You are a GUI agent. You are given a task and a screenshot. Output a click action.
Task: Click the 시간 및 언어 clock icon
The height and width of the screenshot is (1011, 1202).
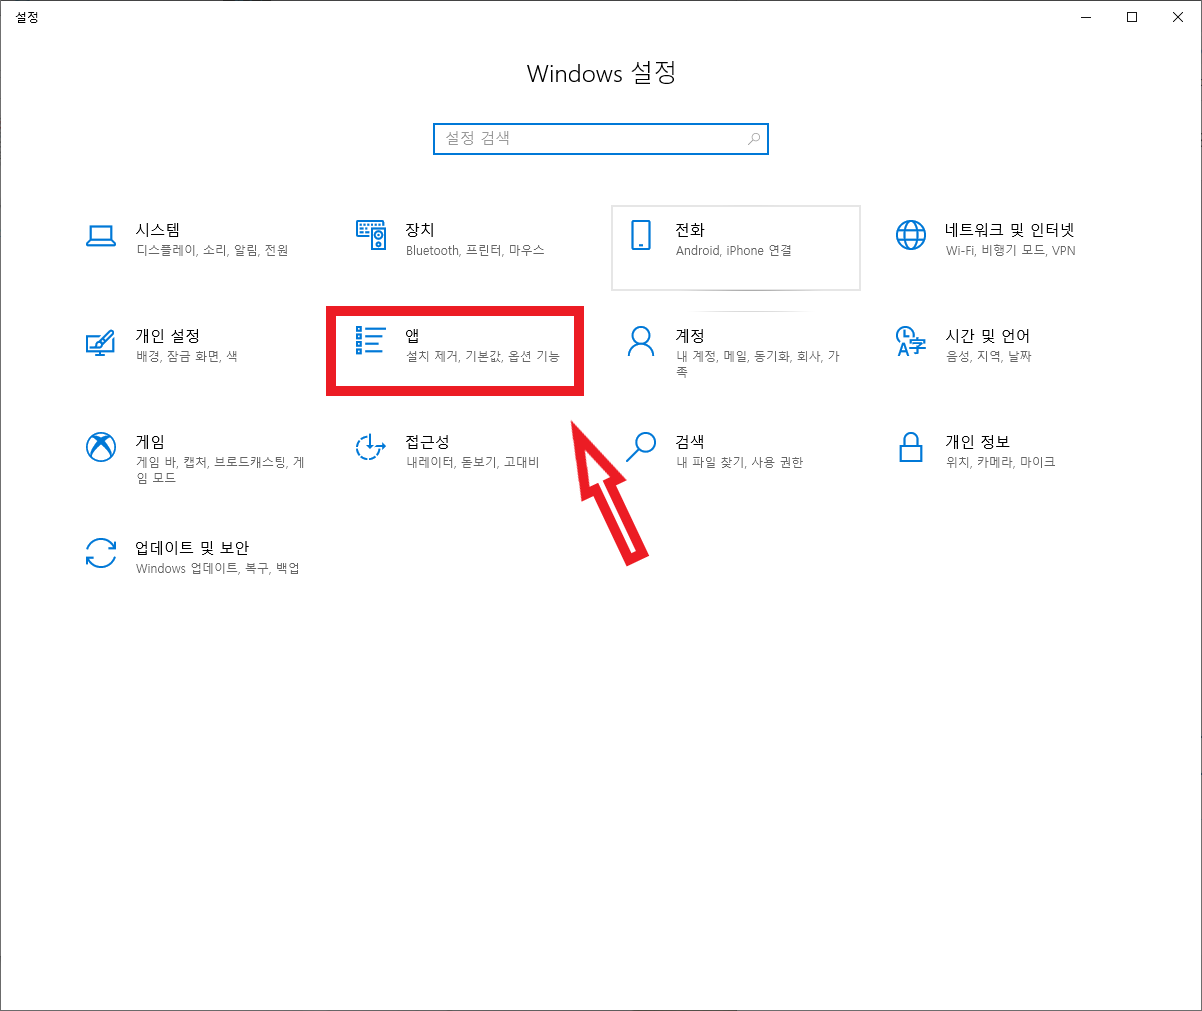pos(911,341)
